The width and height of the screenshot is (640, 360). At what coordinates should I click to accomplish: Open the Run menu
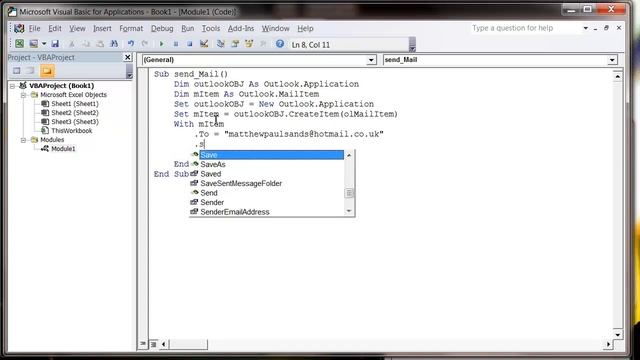(188, 29)
